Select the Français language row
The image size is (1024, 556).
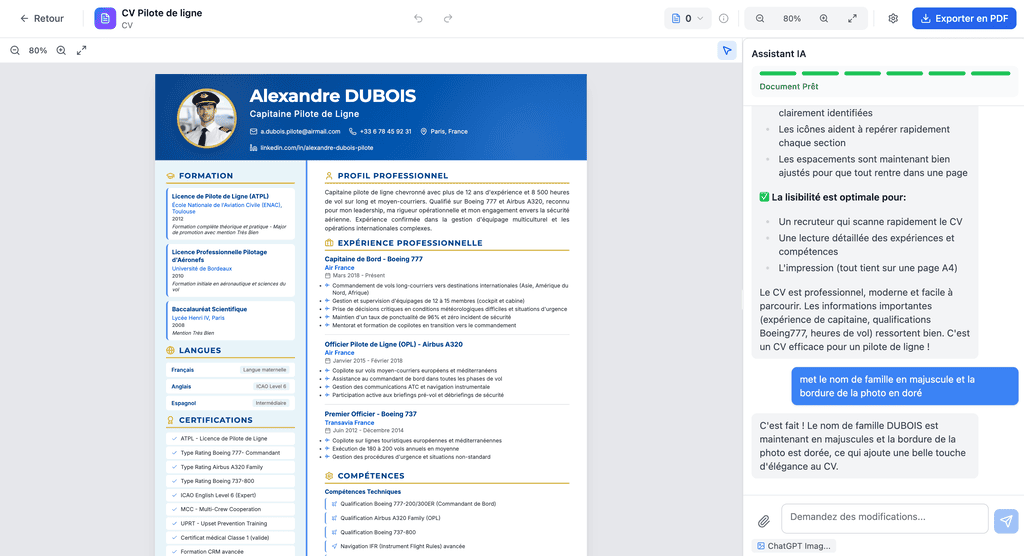(231, 370)
